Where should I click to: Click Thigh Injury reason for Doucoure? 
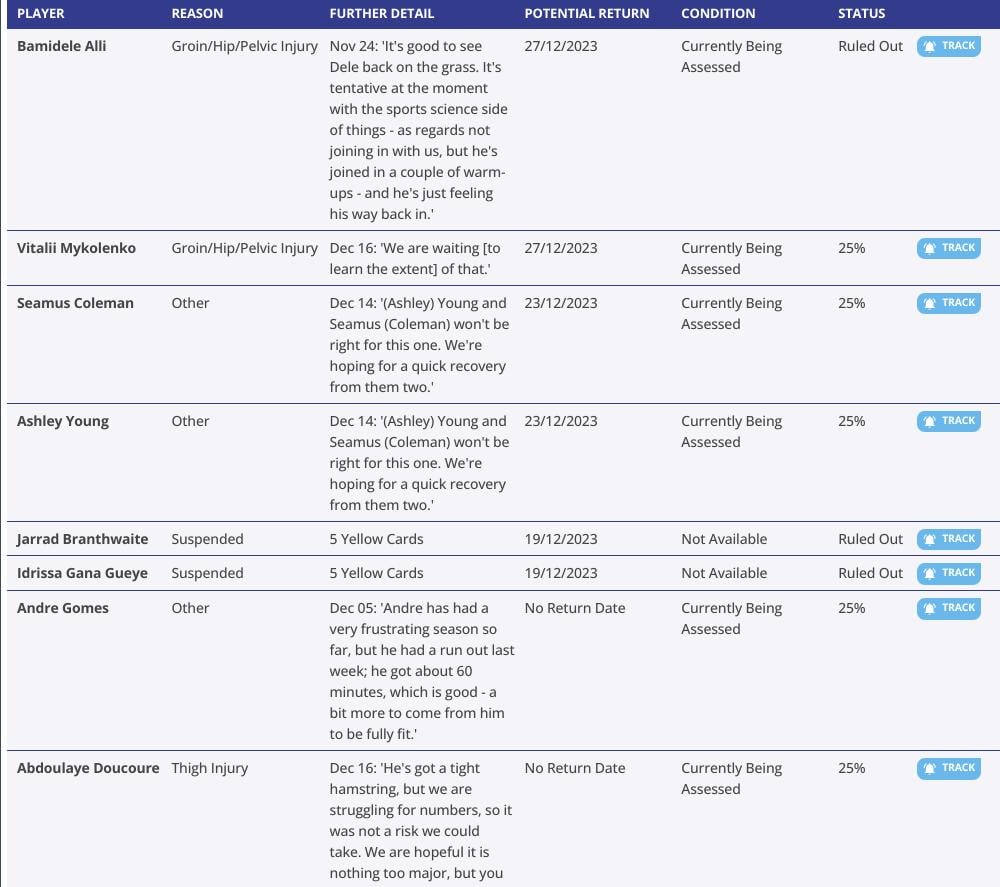(x=209, y=768)
